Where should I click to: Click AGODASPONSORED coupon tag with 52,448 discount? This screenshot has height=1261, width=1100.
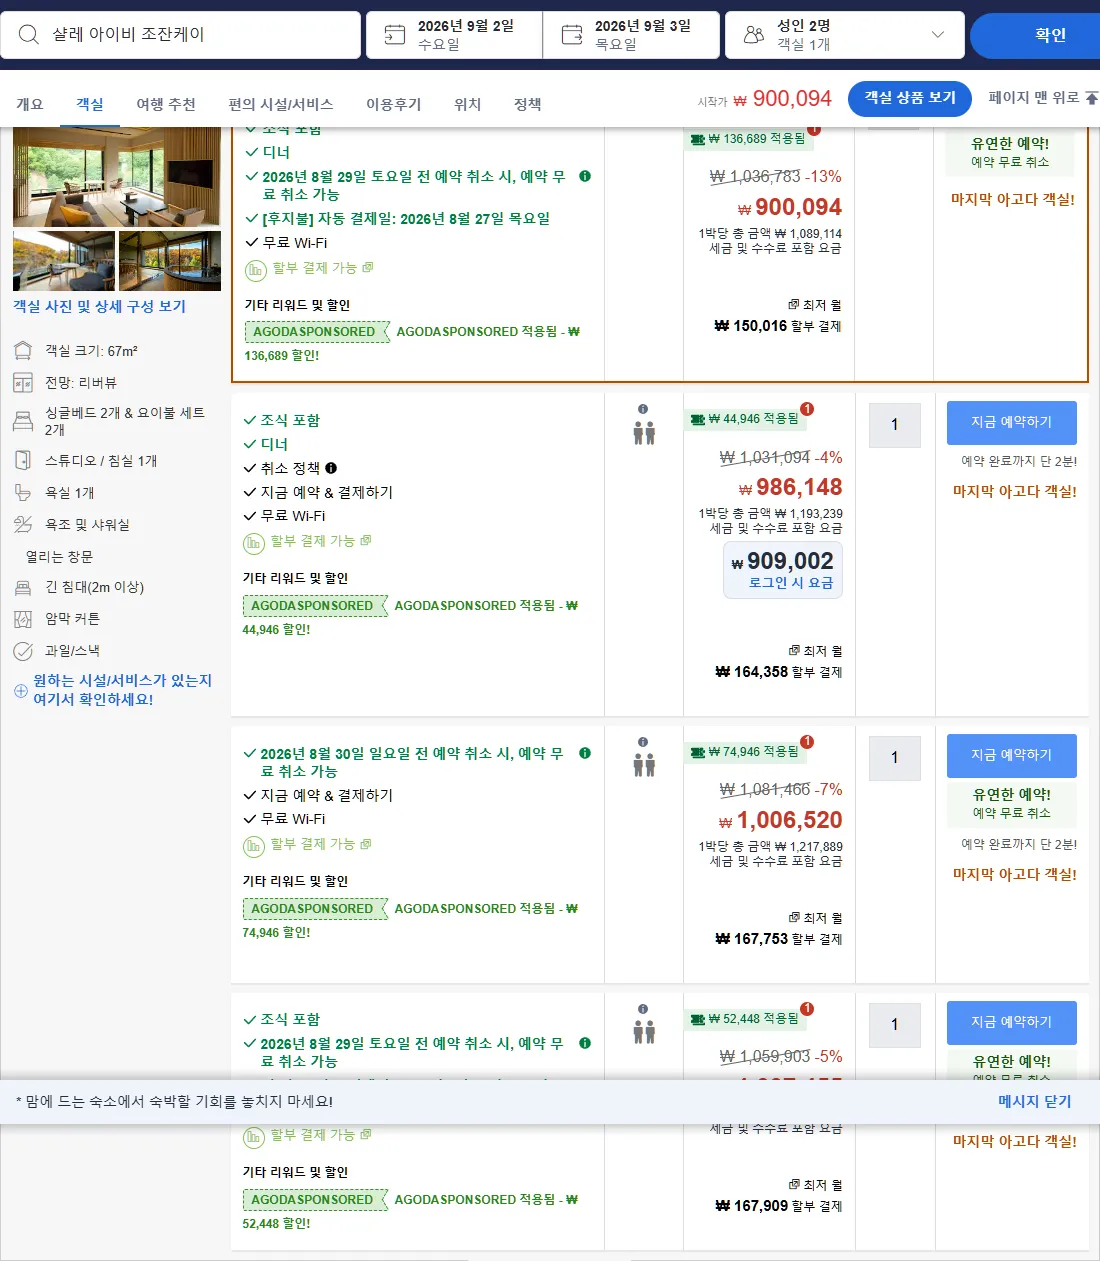point(314,1200)
